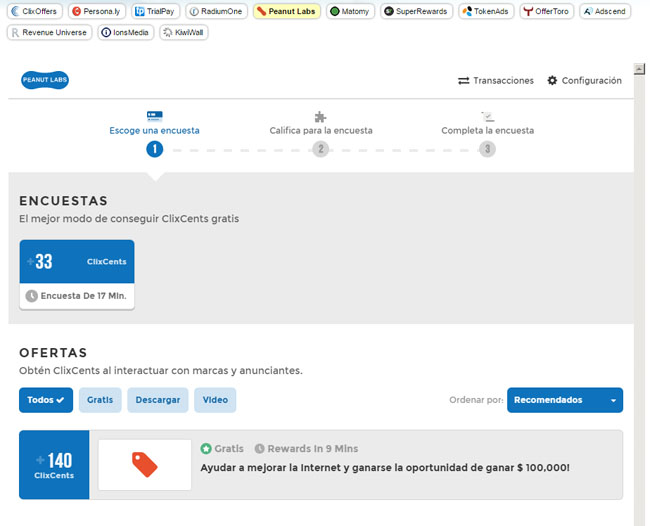Click the clock icon on the 17 min survey
Viewport: 650px width, 526px height.
tap(32, 296)
